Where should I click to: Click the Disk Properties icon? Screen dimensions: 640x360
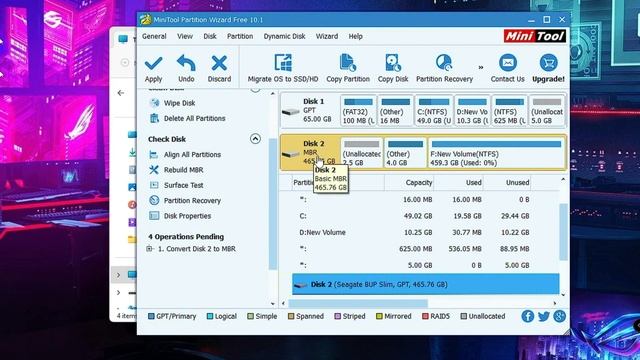[154, 216]
